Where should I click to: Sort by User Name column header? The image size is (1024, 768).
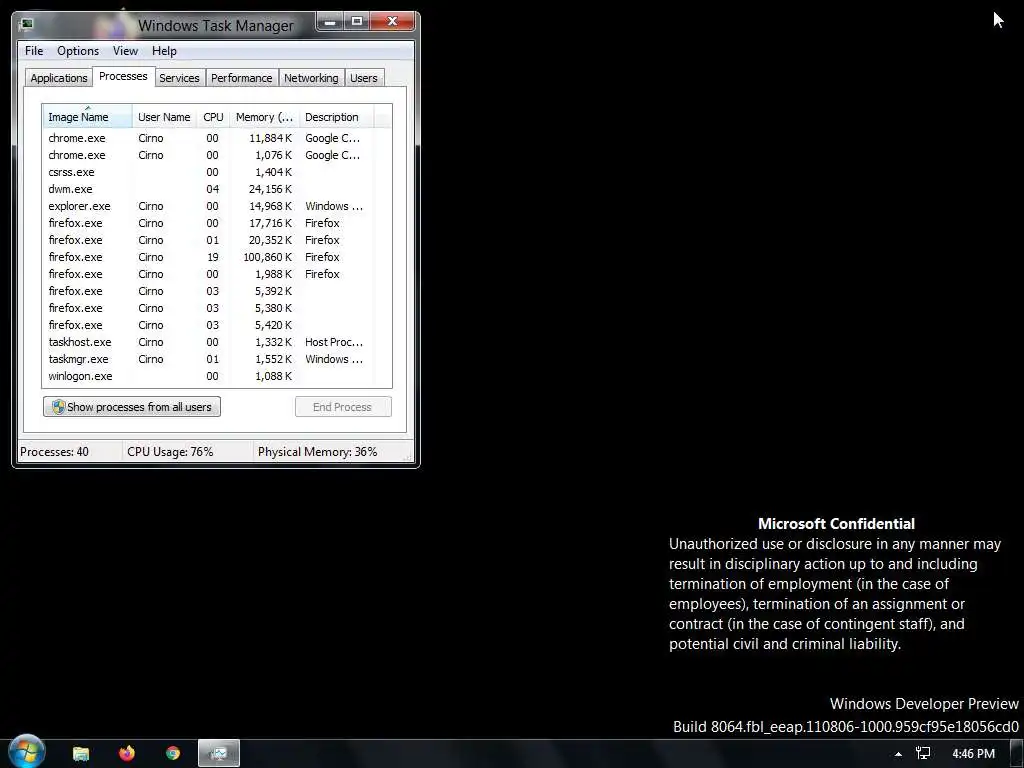(x=164, y=117)
